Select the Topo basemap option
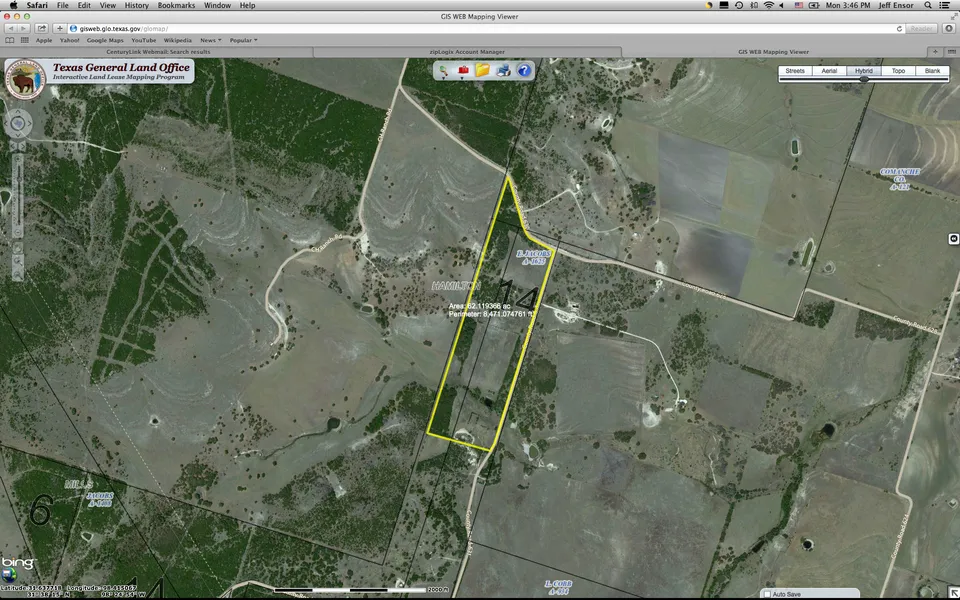The image size is (960, 600). coord(898,72)
